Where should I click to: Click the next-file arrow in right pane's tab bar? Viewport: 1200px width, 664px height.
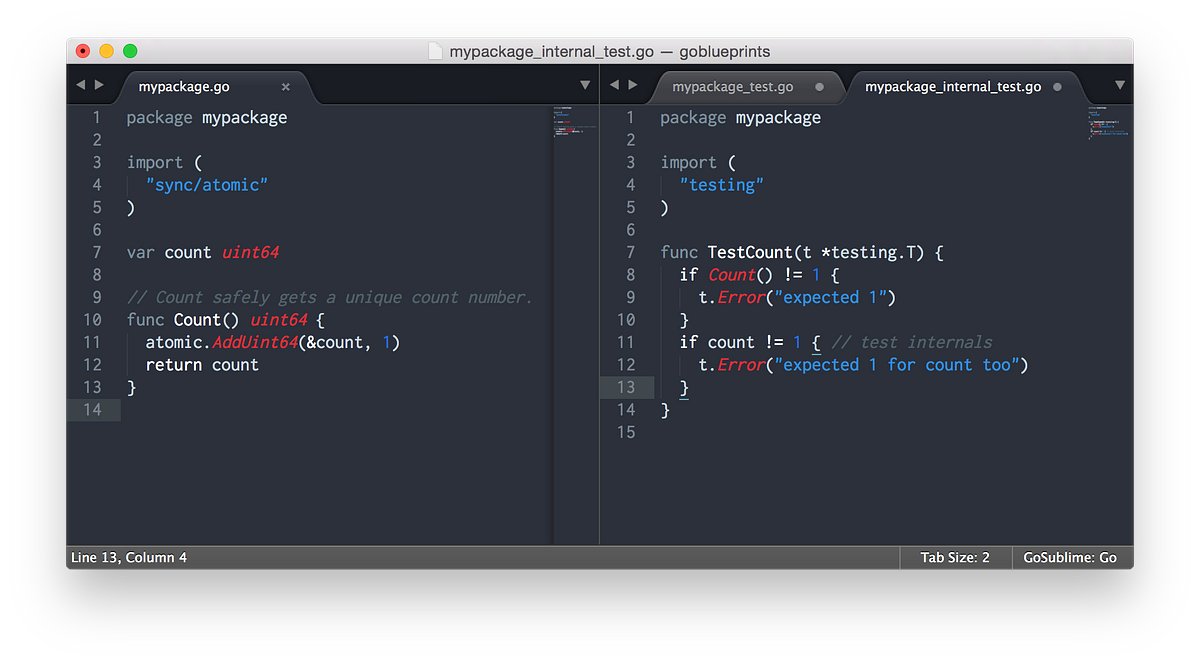pyautogui.click(x=634, y=85)
